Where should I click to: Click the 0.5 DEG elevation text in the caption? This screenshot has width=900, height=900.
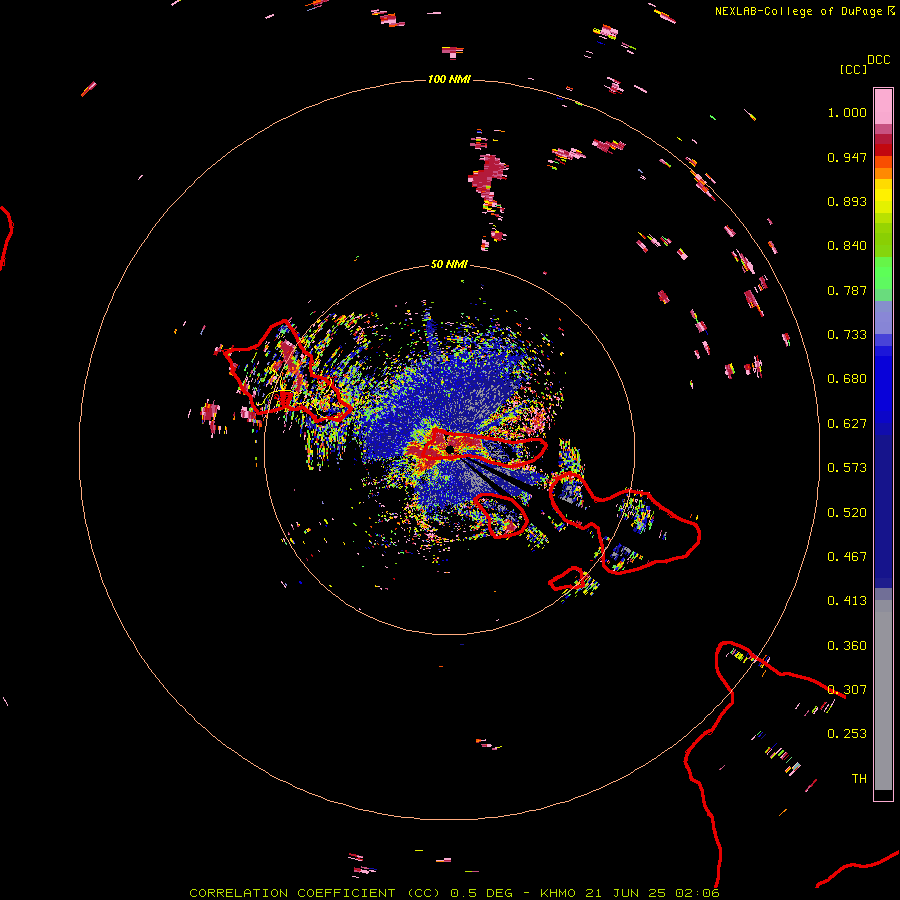pyautogui.click(x=481, y=893)
